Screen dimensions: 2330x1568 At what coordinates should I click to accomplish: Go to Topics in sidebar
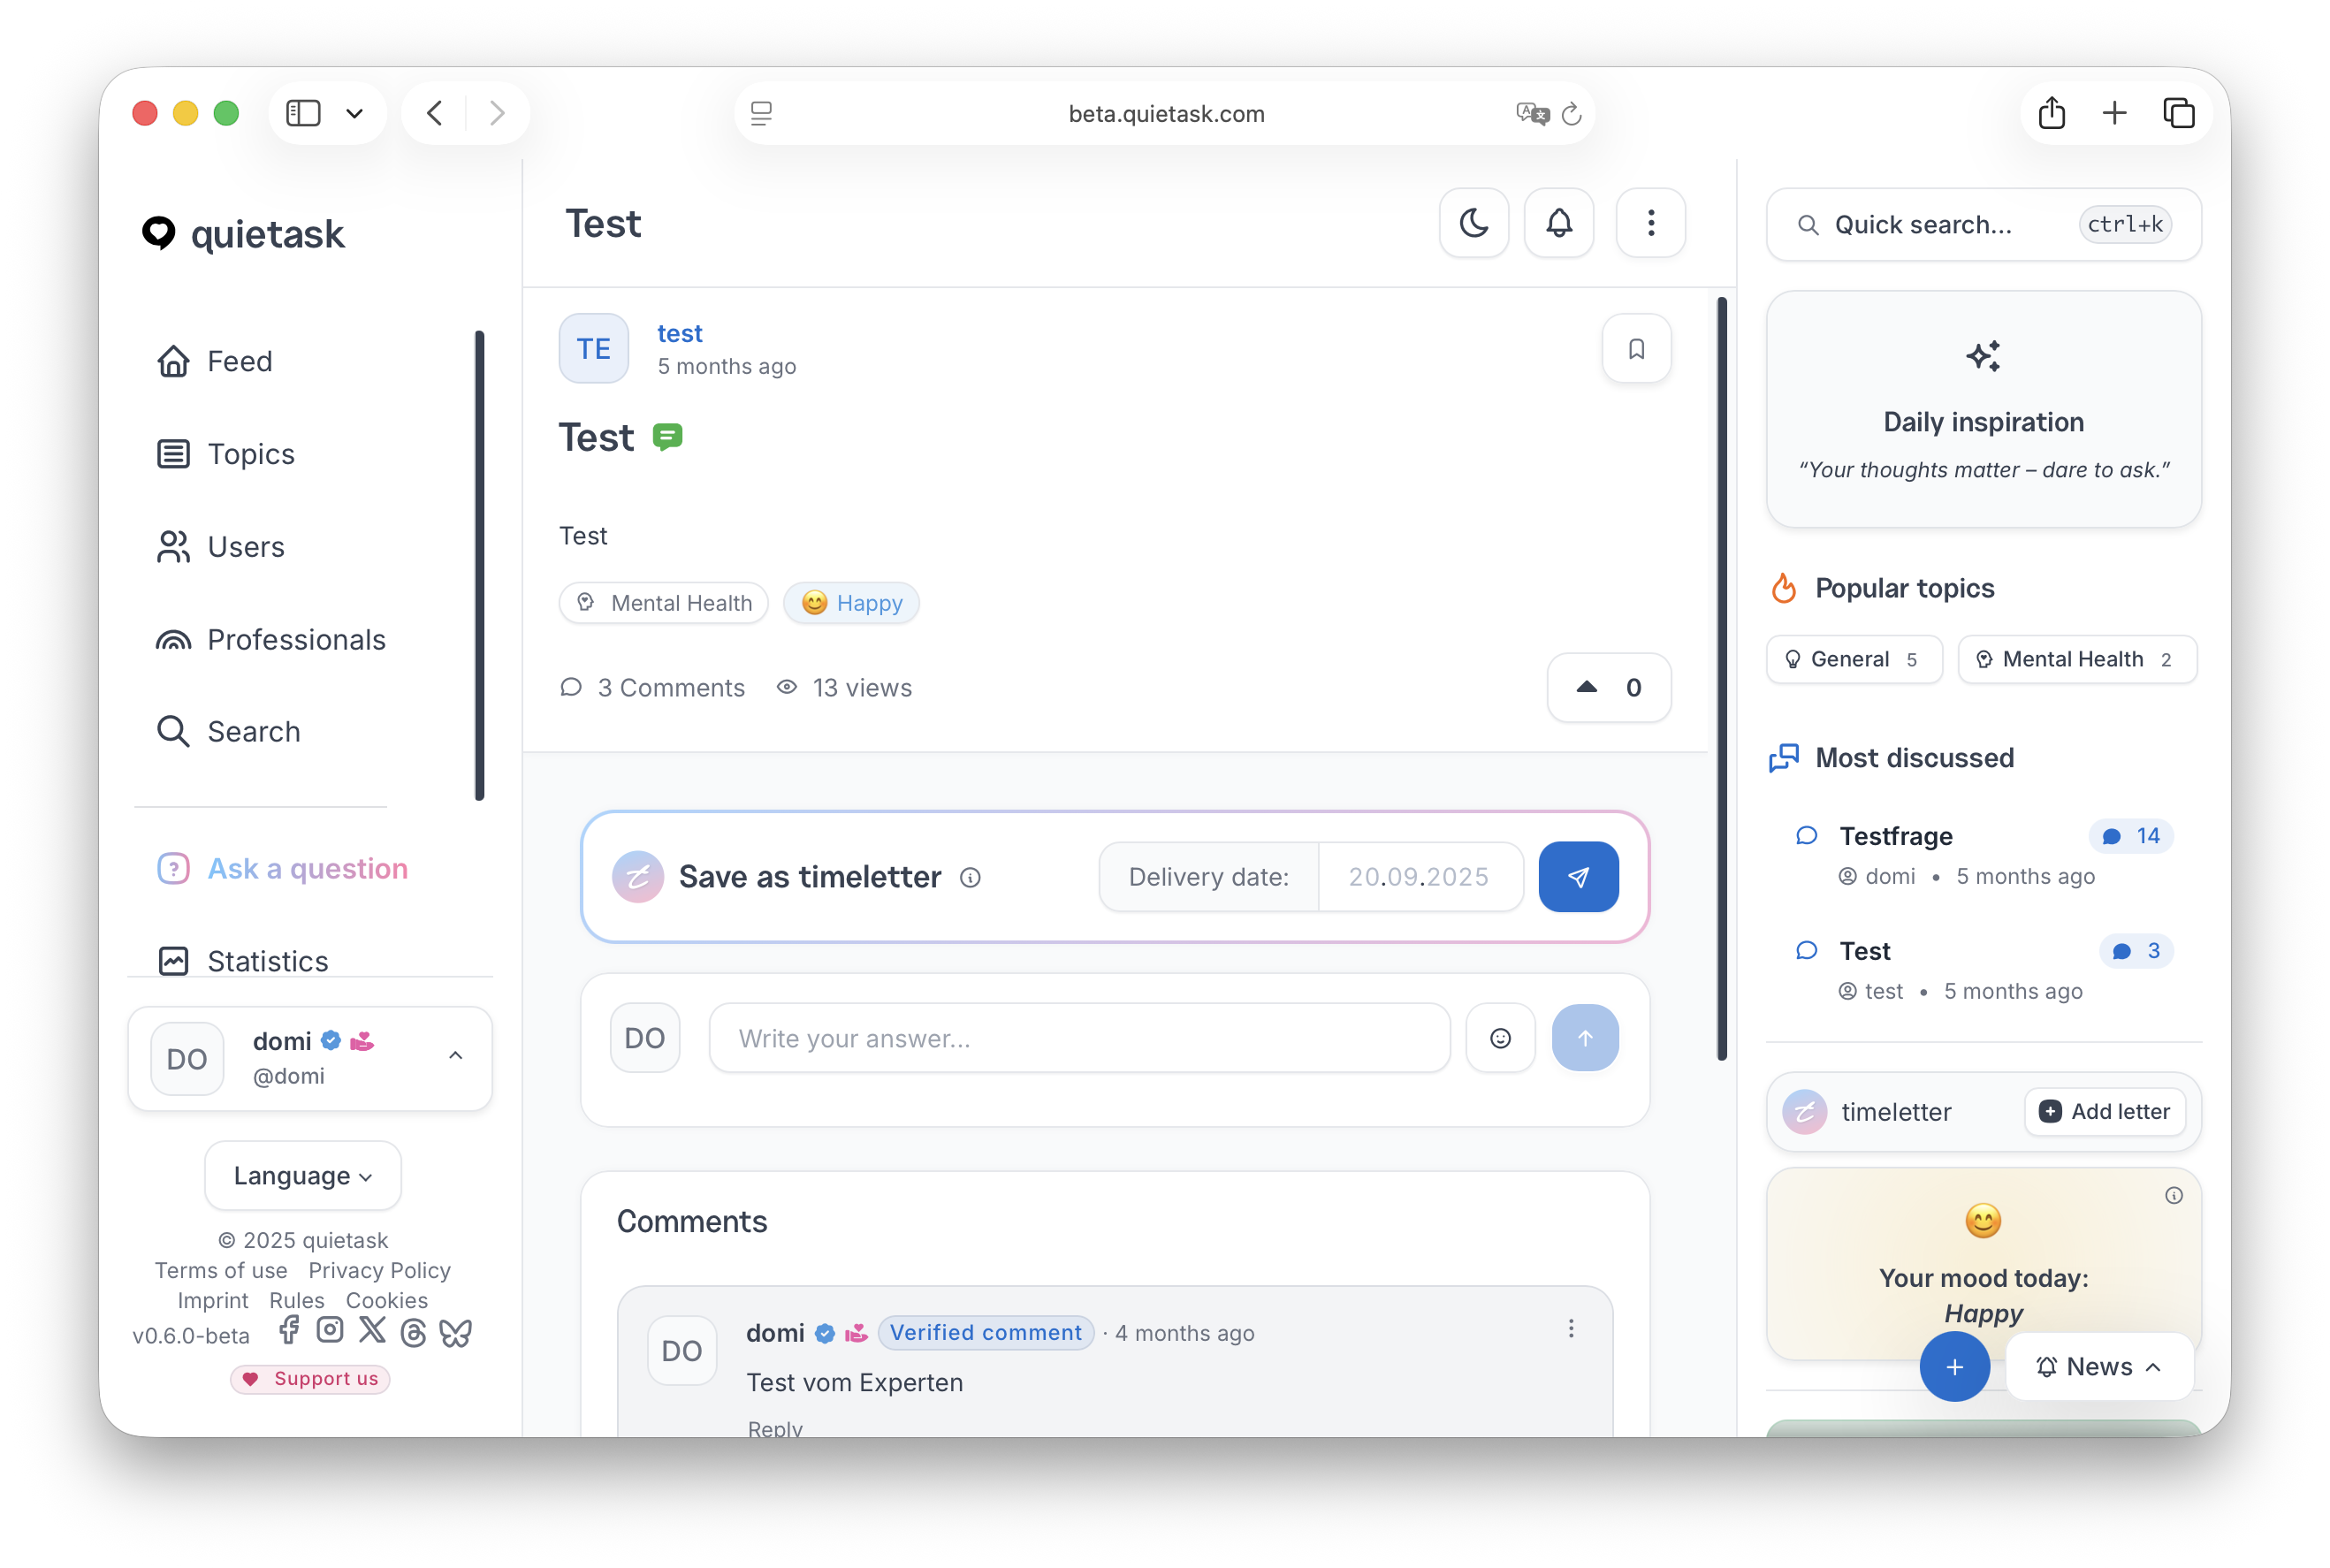click(x=250, y=454)
